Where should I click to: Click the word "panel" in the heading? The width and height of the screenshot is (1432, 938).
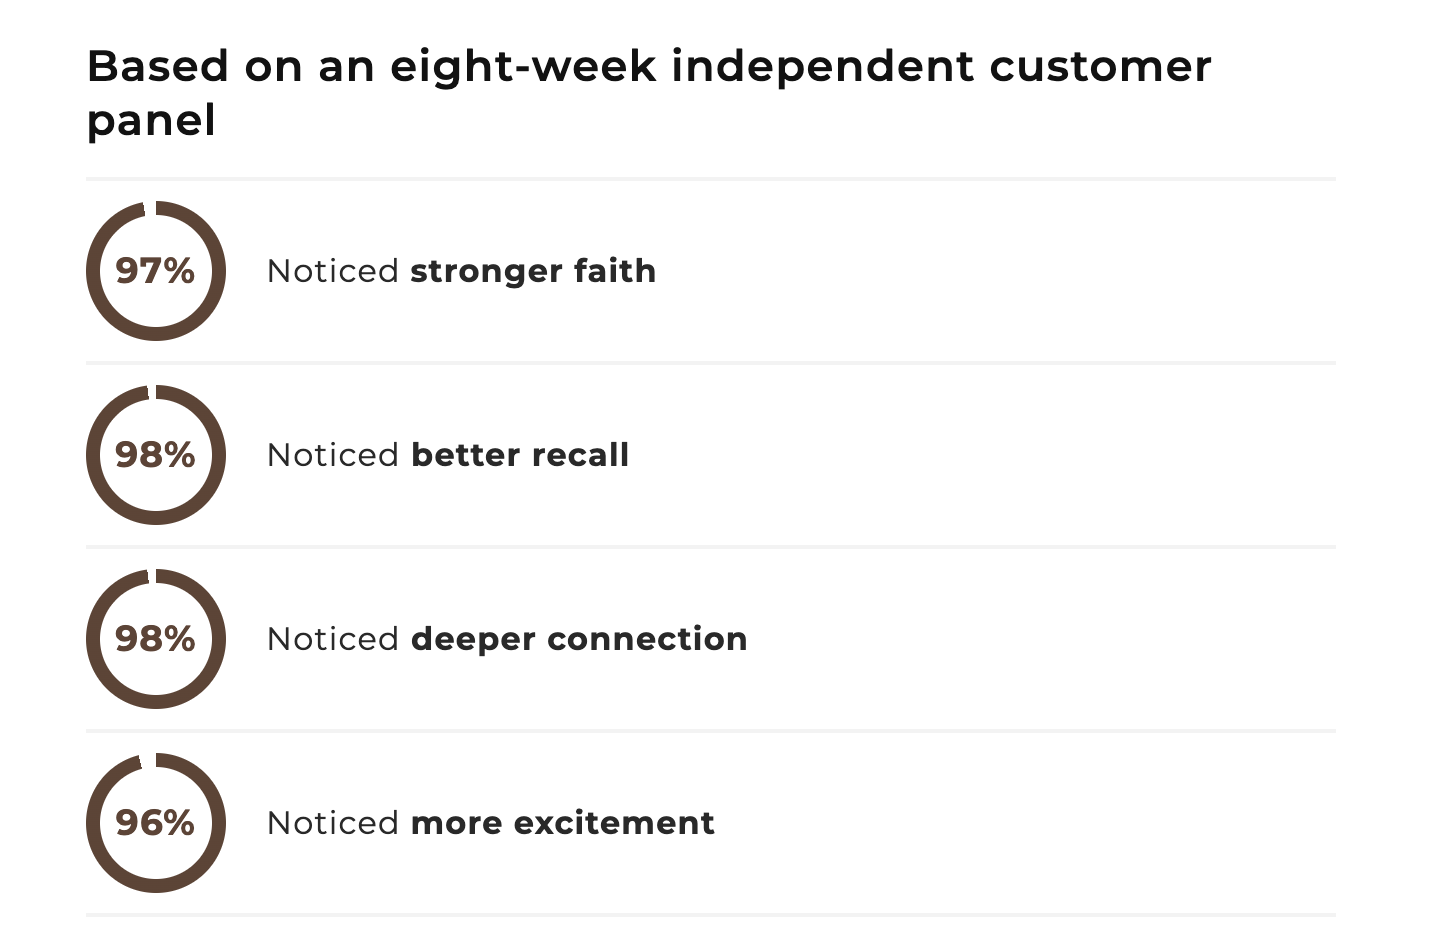coord(151,121)
